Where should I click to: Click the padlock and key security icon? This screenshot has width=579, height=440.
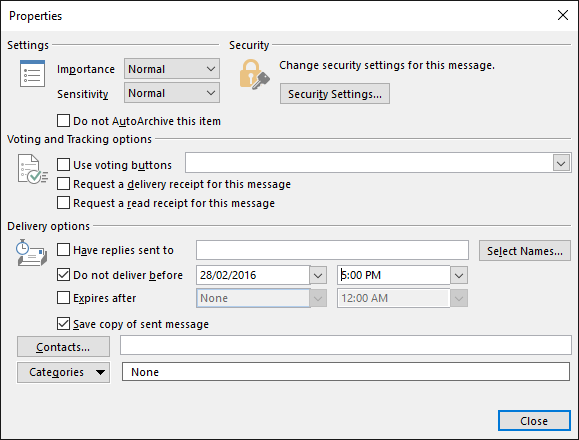click(254, 75)
